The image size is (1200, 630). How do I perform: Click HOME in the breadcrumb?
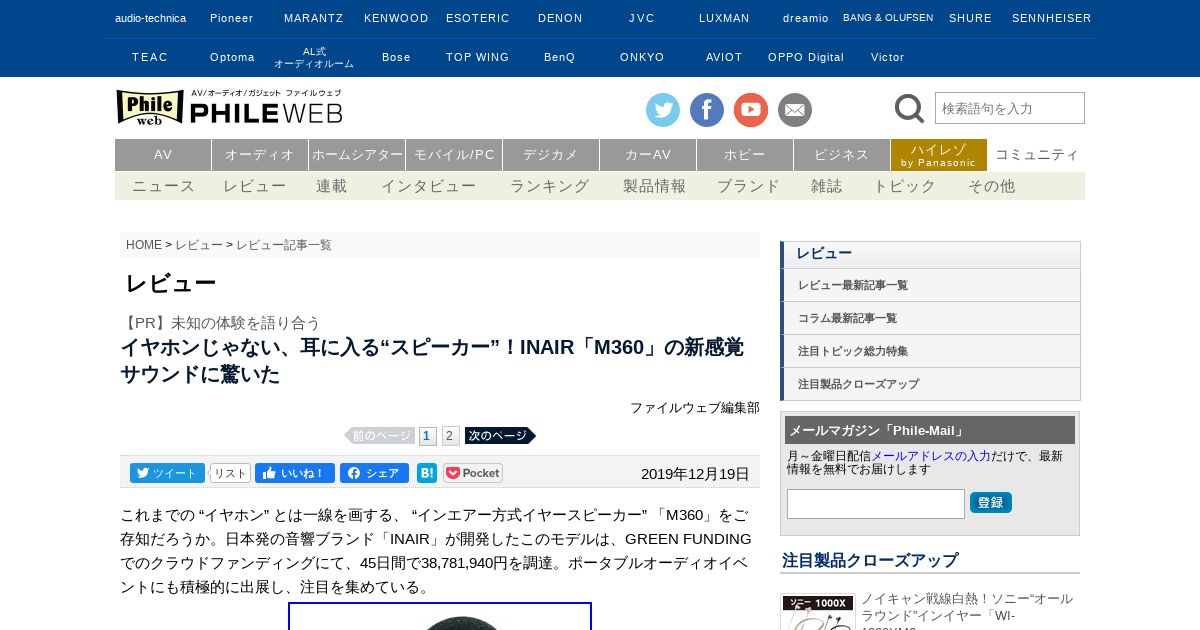(x=144, y=245)
